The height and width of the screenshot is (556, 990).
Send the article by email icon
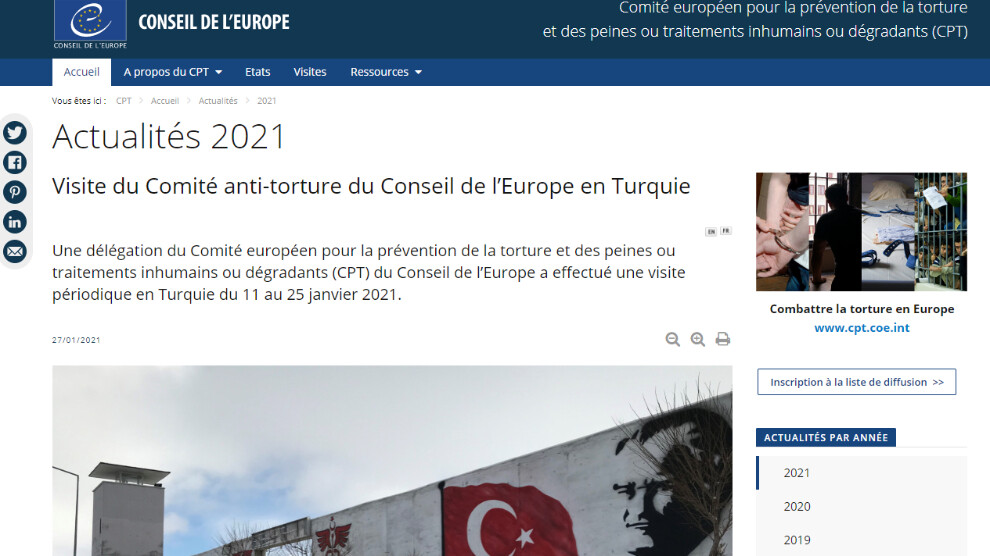(15, 251)
